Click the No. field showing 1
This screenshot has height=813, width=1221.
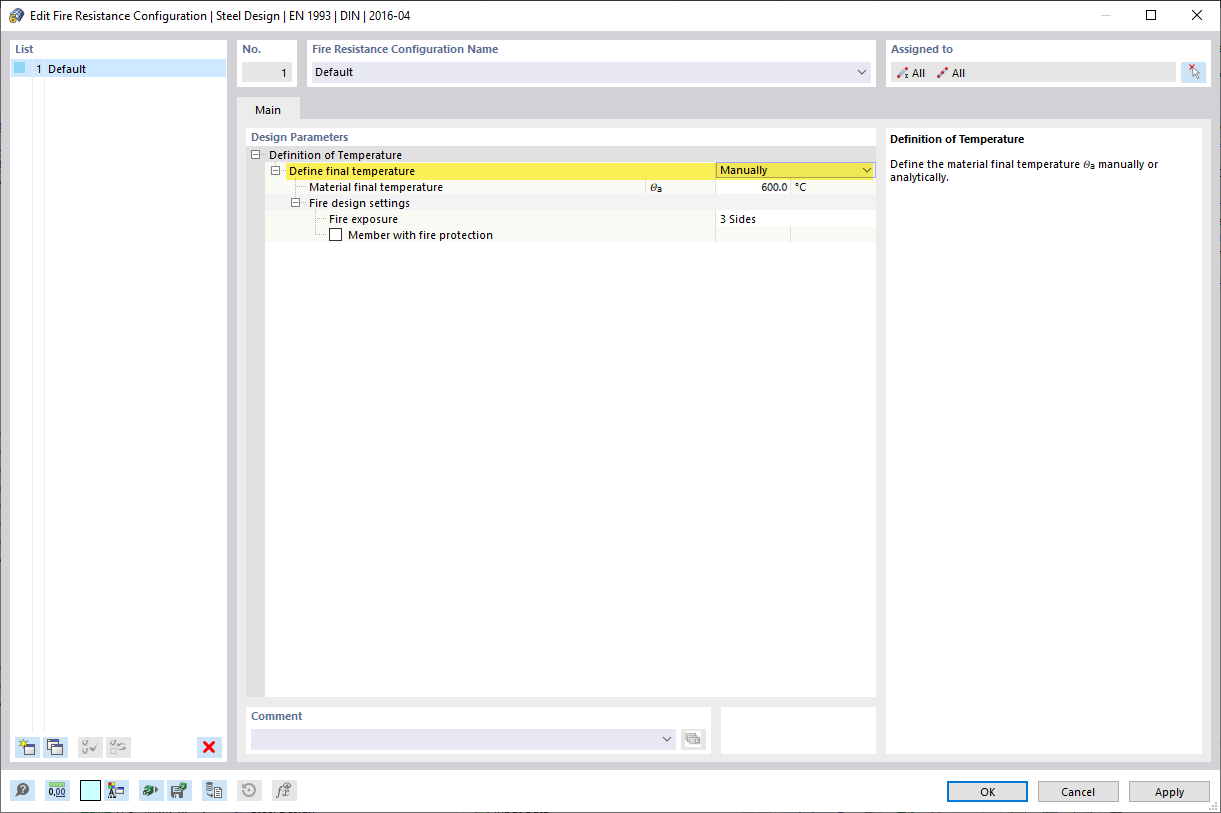[267, 72]
